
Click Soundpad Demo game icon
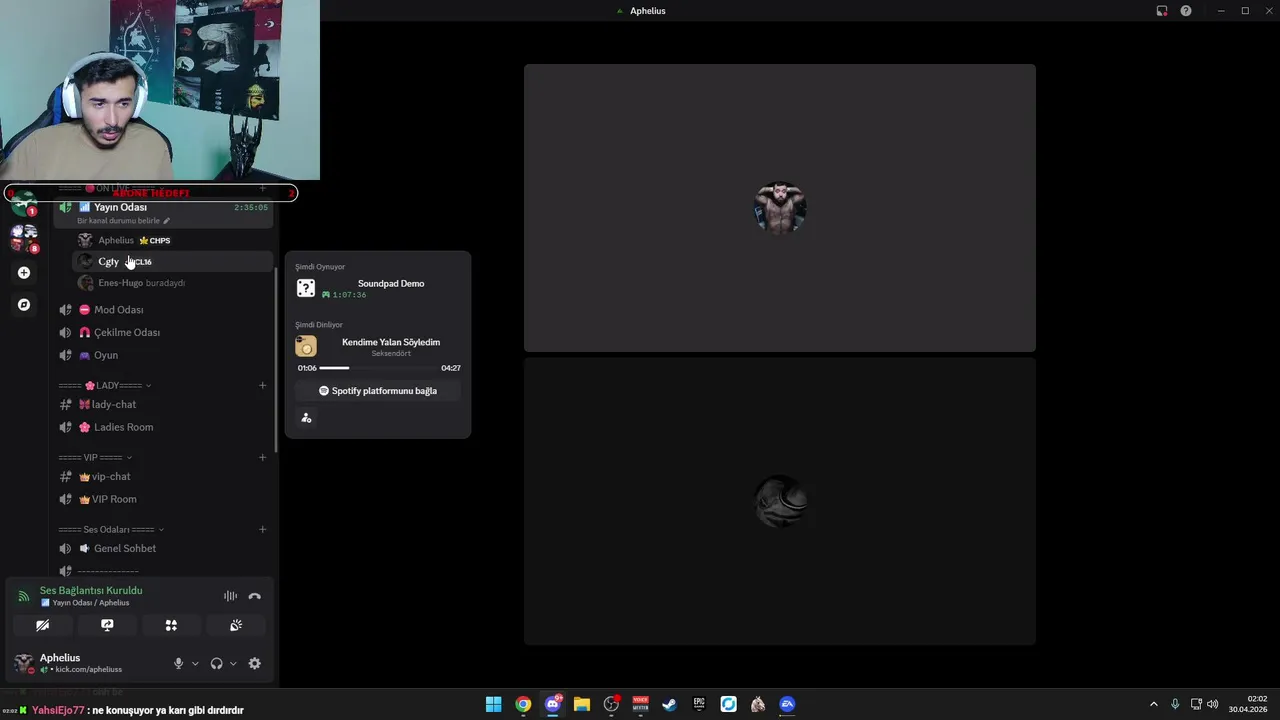click(x=306, y=288)
